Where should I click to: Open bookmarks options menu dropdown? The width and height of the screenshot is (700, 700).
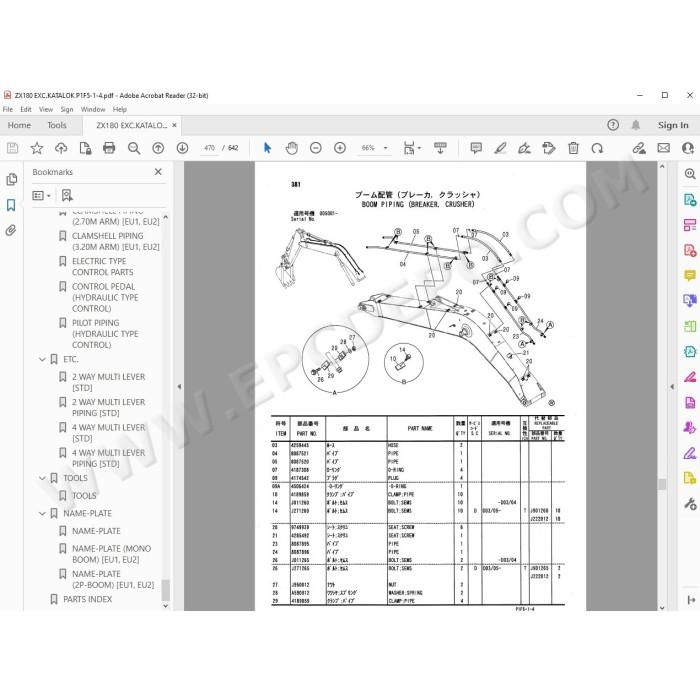point(42,196)
